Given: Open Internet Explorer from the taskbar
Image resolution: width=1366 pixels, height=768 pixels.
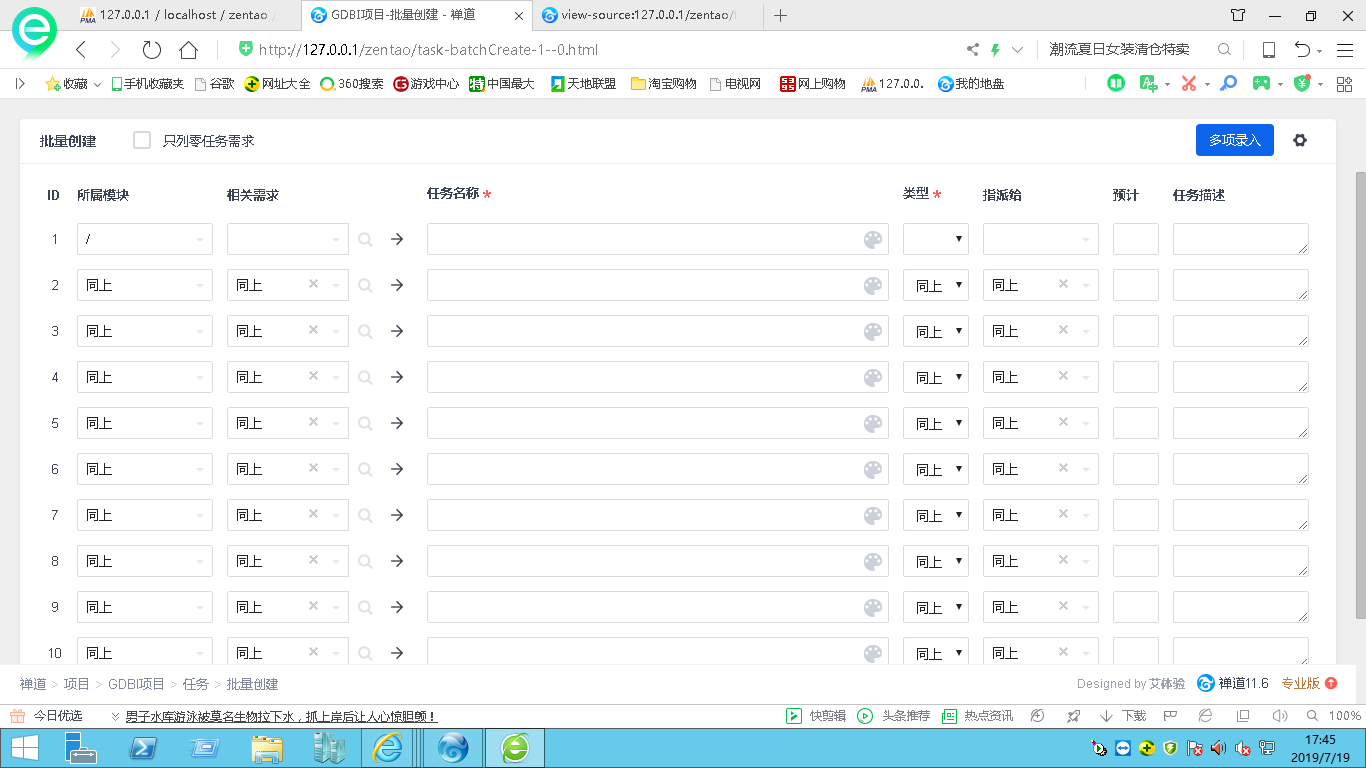Looking at the screenshot, I should tap(387, 747).
